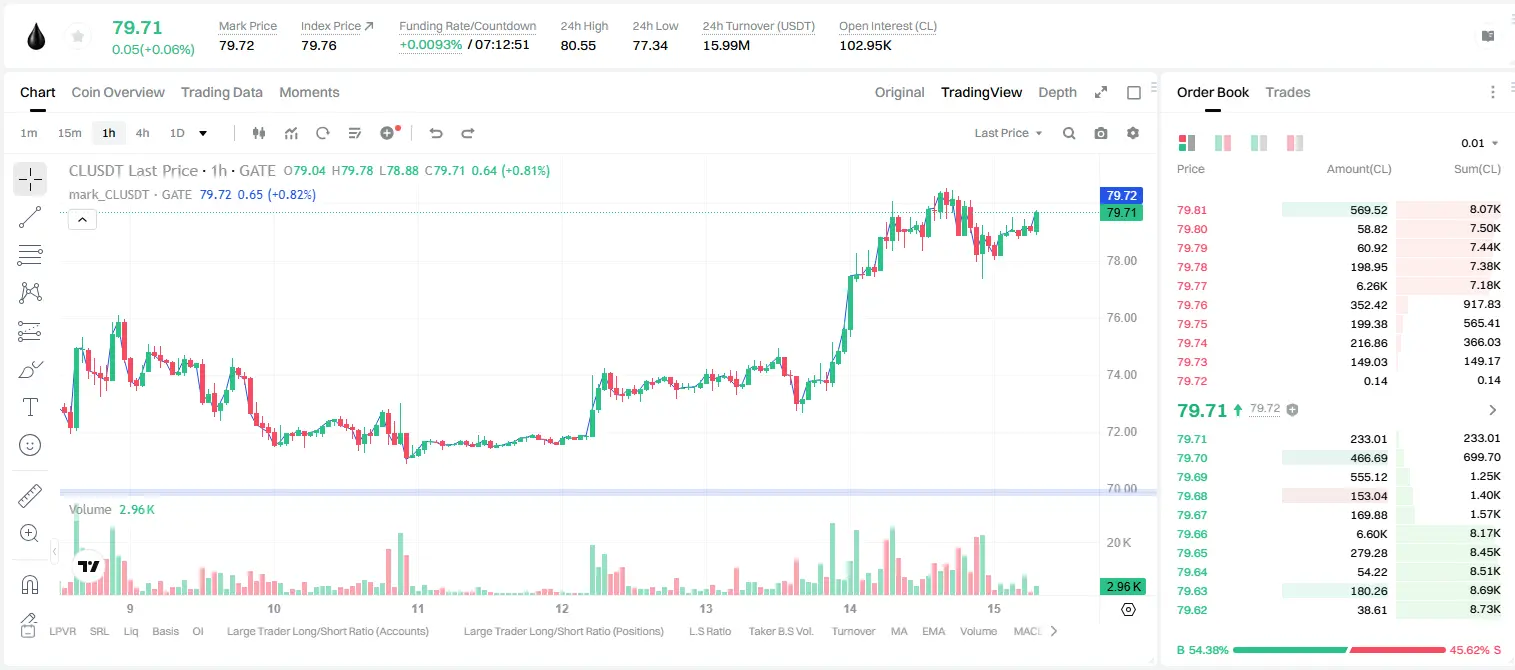Select the ruler measure tool

pos(30,496)
